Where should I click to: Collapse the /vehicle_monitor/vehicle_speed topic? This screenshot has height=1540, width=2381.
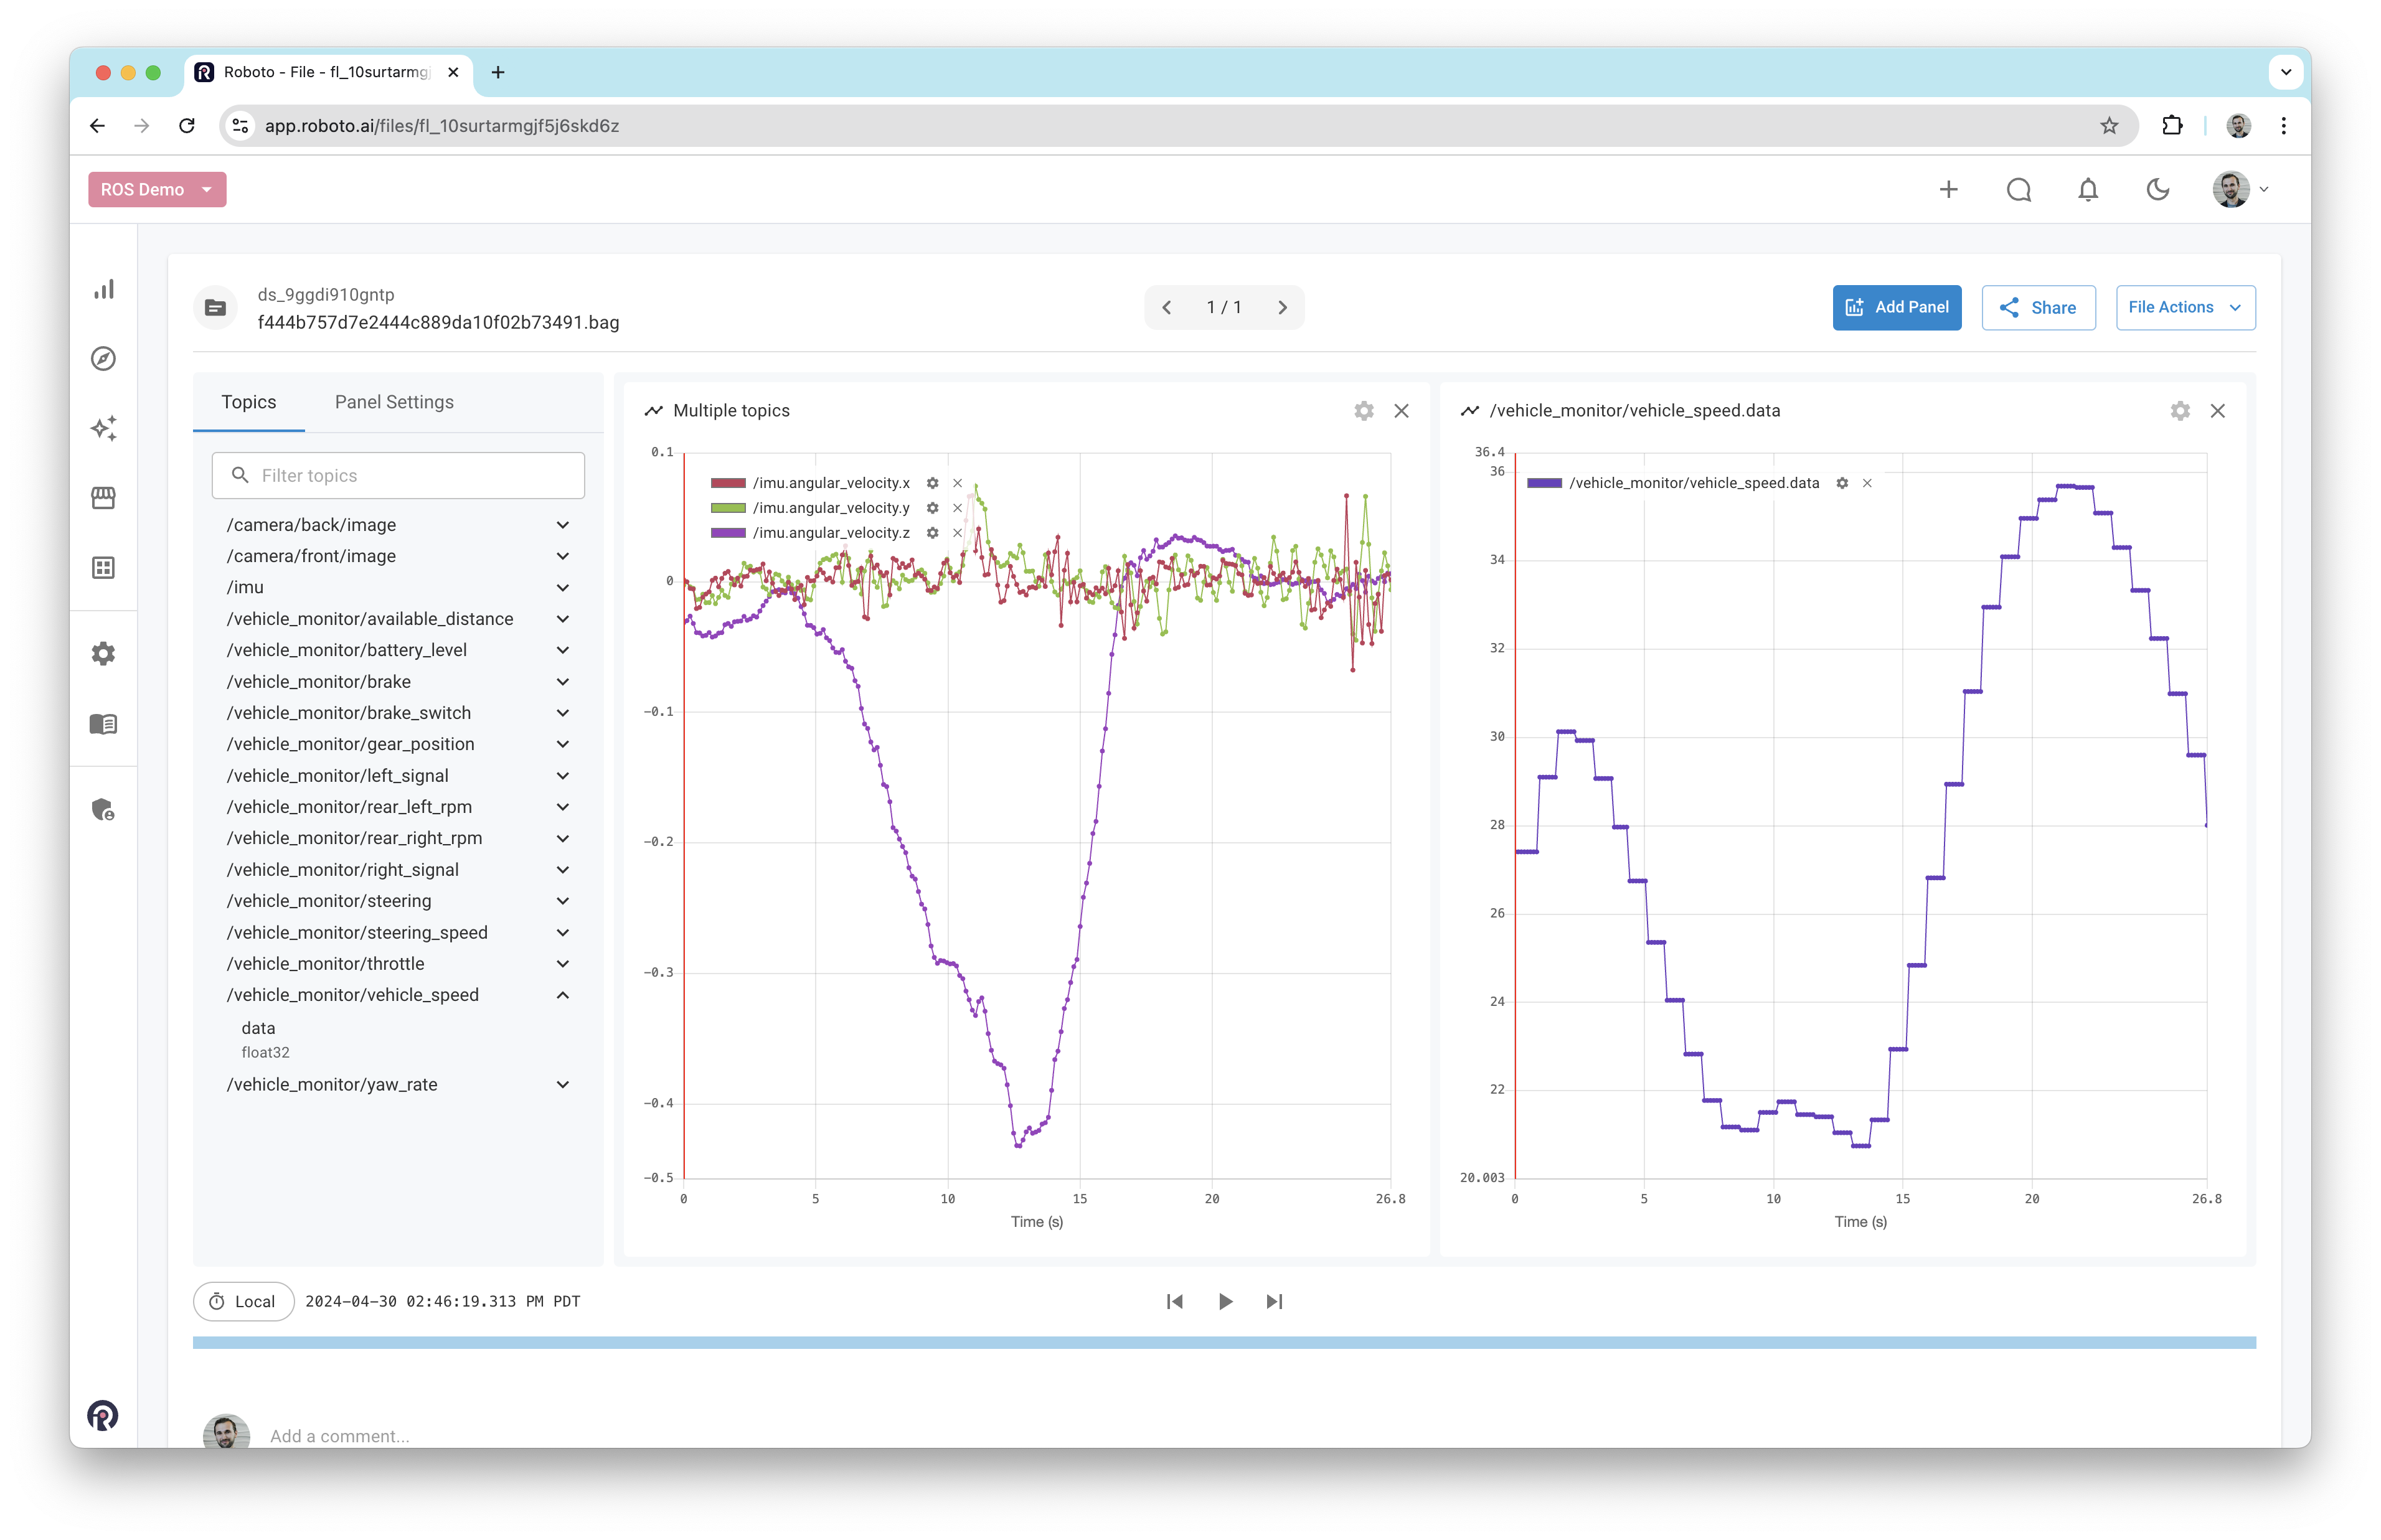[x=563, y=995]
